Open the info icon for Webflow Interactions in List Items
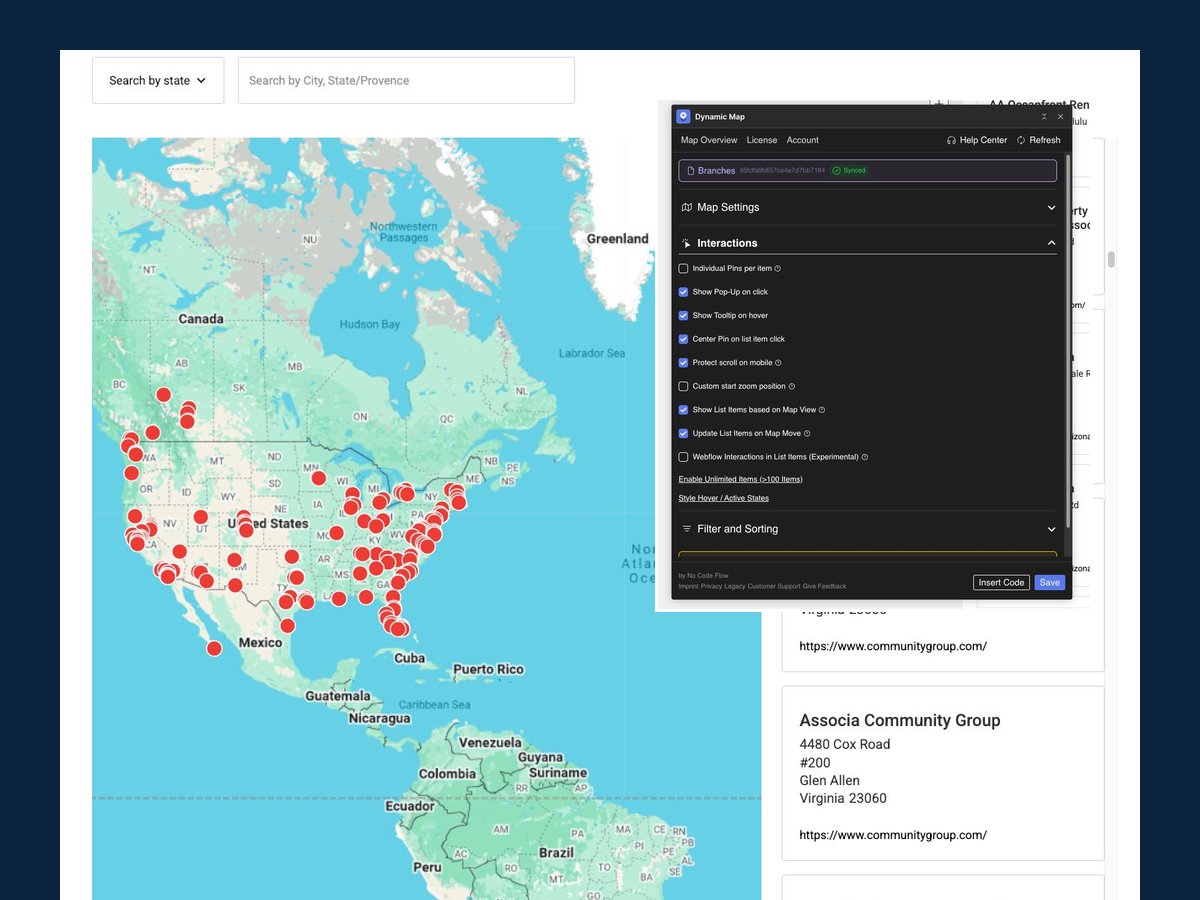1200x900 pixels. pyautogui.click(x=865, y=457)
